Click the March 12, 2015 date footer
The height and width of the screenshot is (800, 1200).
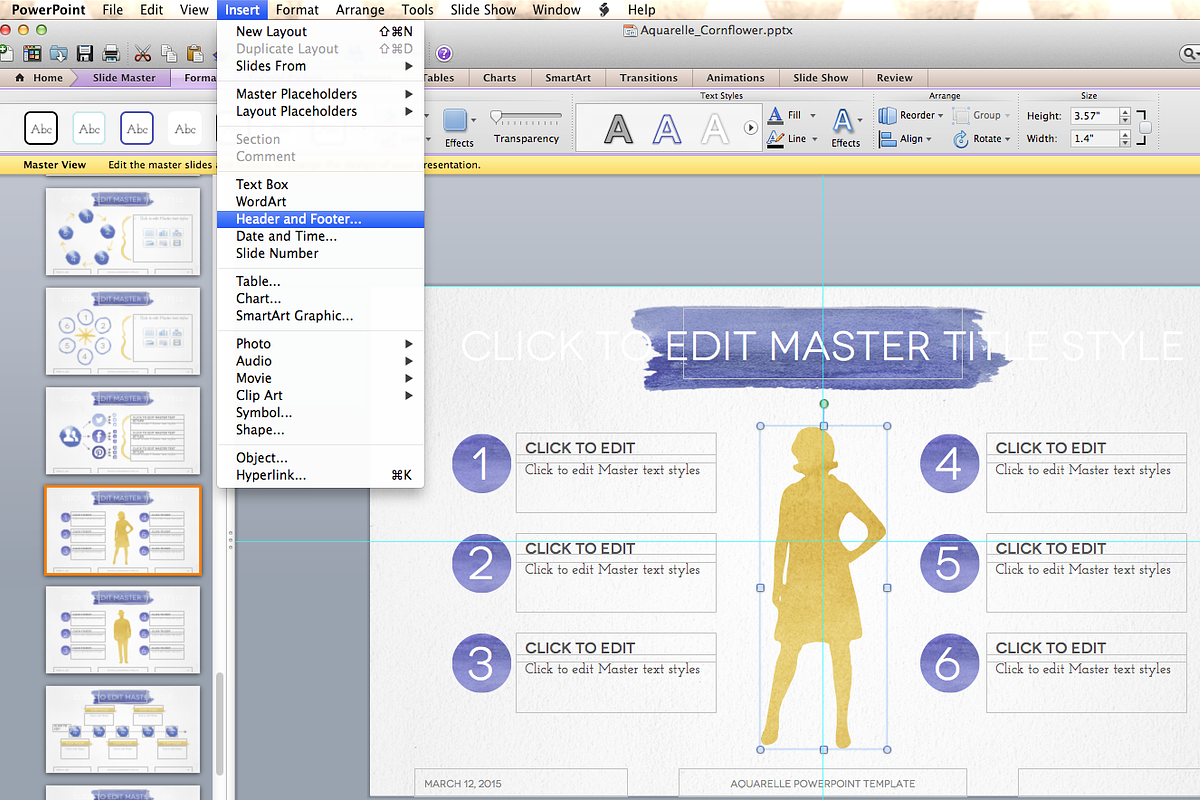click(521, 784)
